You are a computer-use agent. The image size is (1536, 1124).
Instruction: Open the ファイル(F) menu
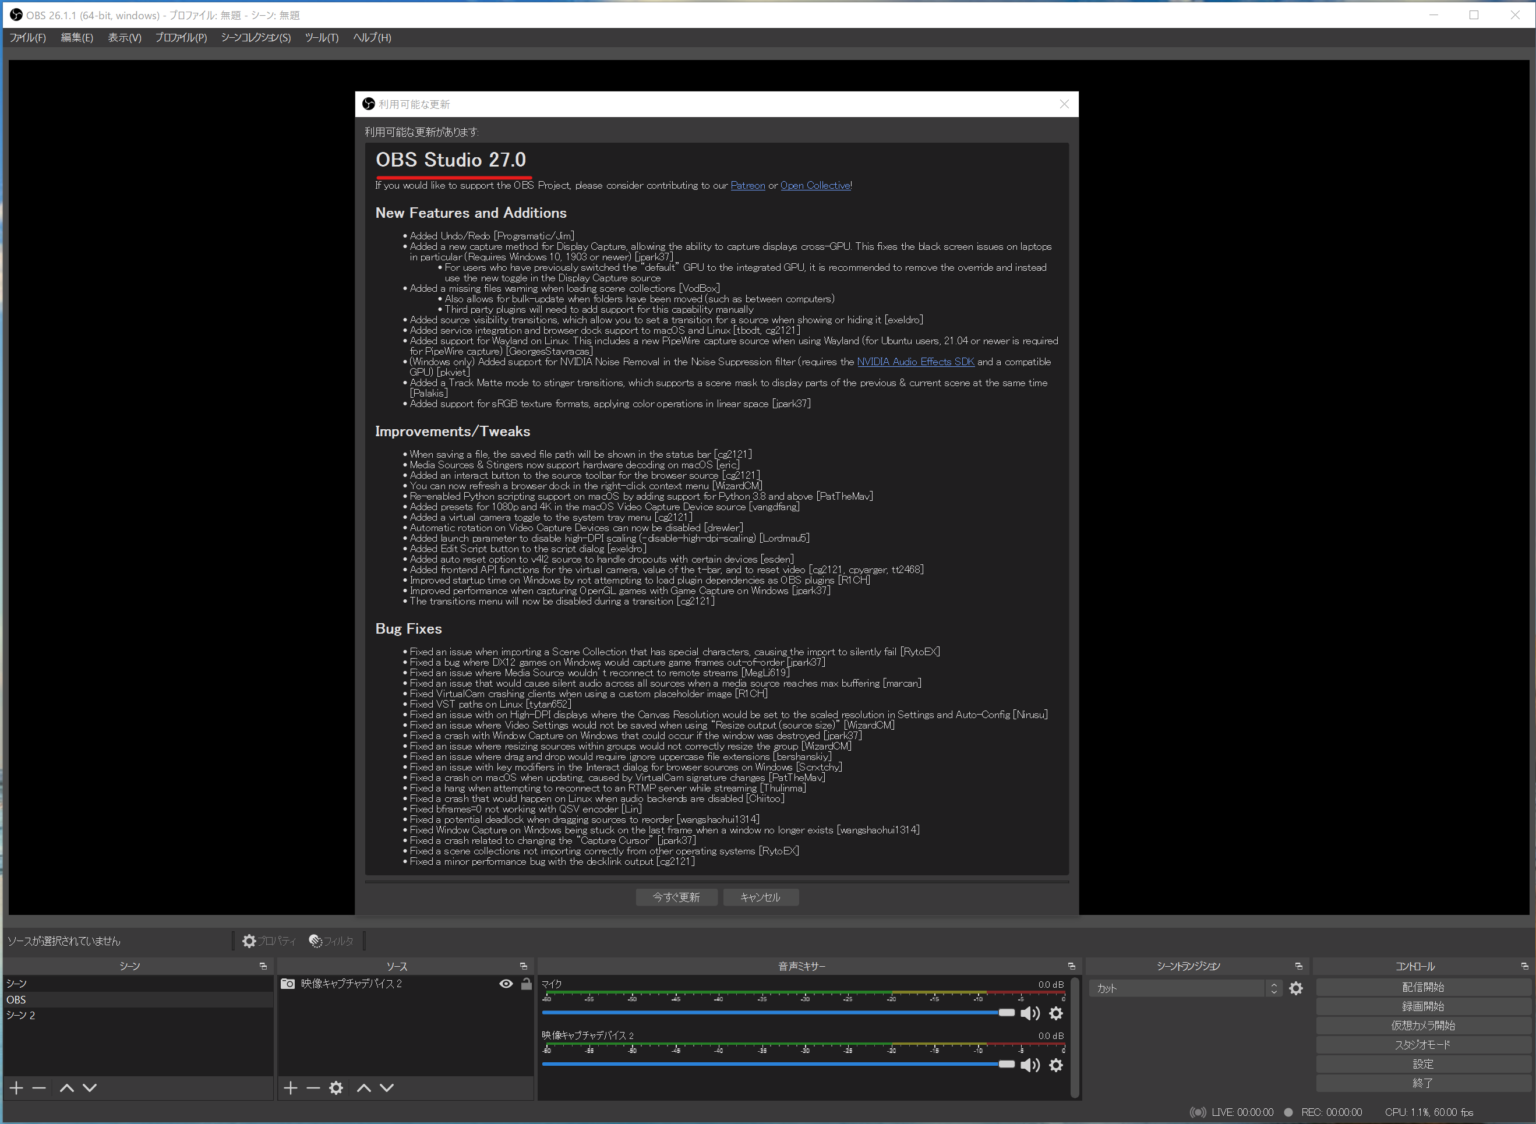(28, 37)
